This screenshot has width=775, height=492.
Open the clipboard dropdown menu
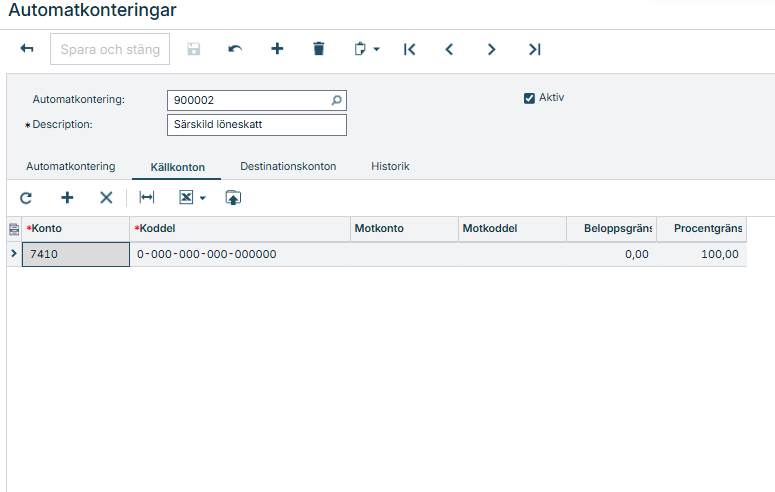point(367,49)
